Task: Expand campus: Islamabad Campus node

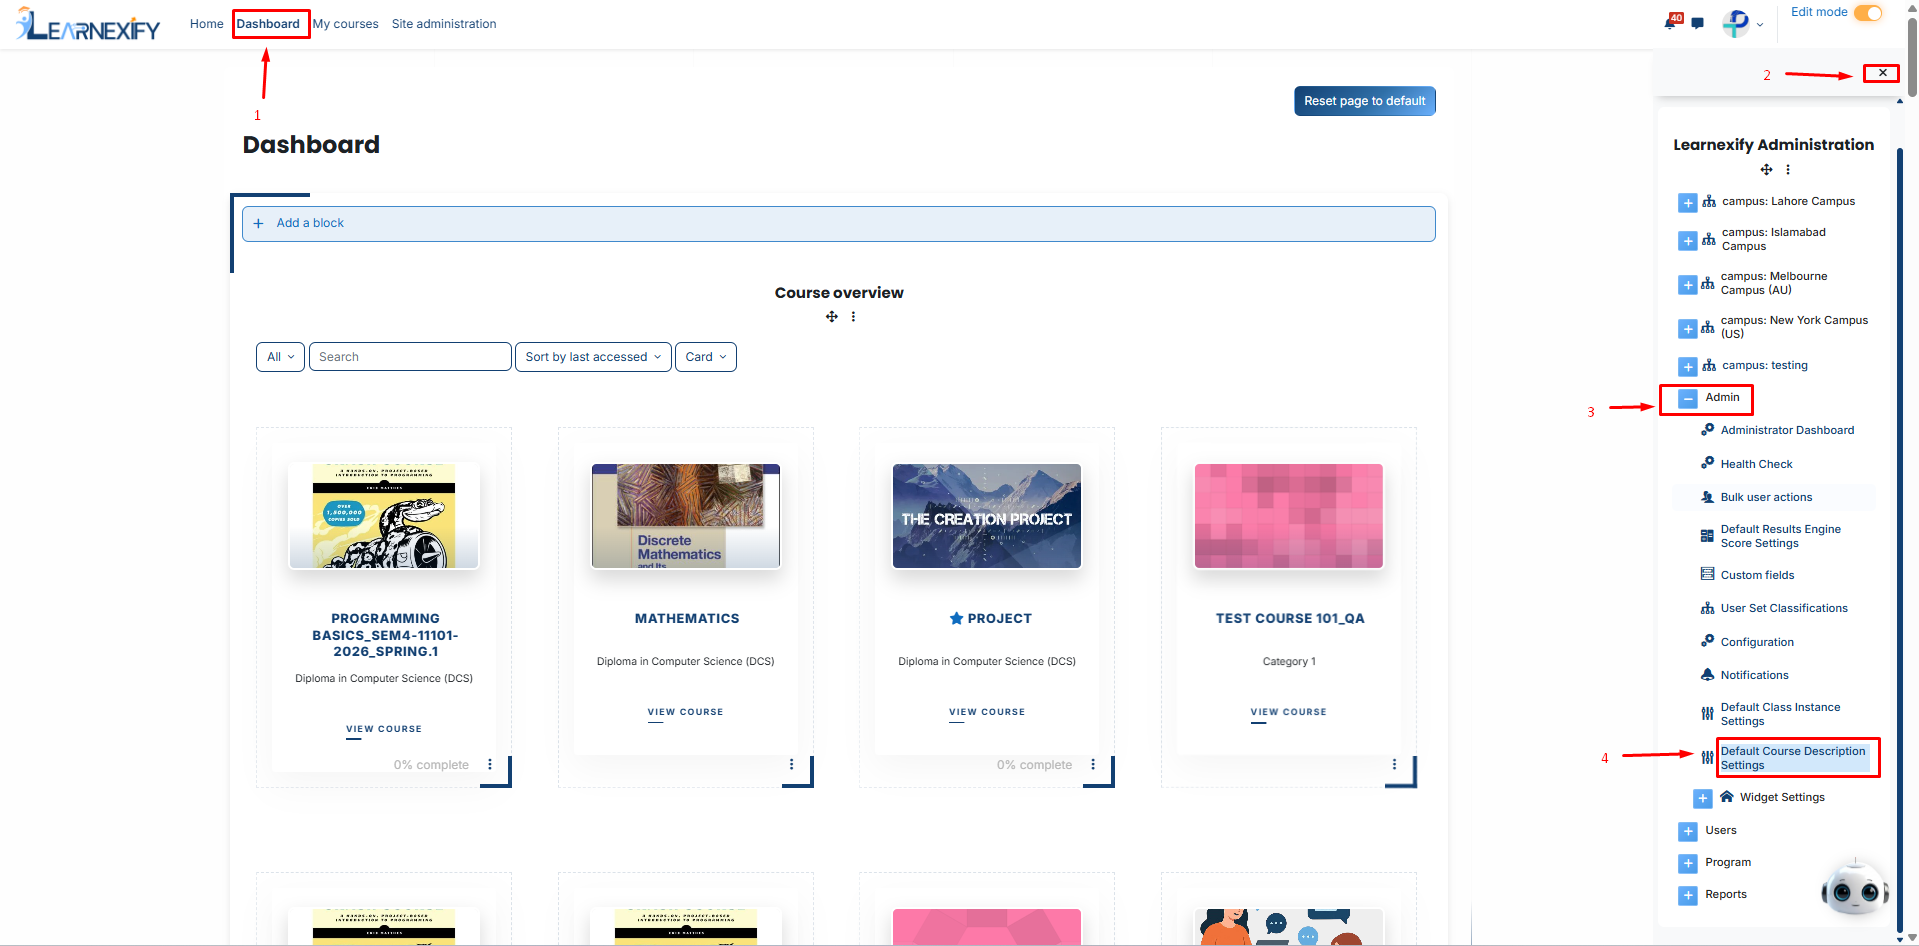Action: [x=1688, y=241]
